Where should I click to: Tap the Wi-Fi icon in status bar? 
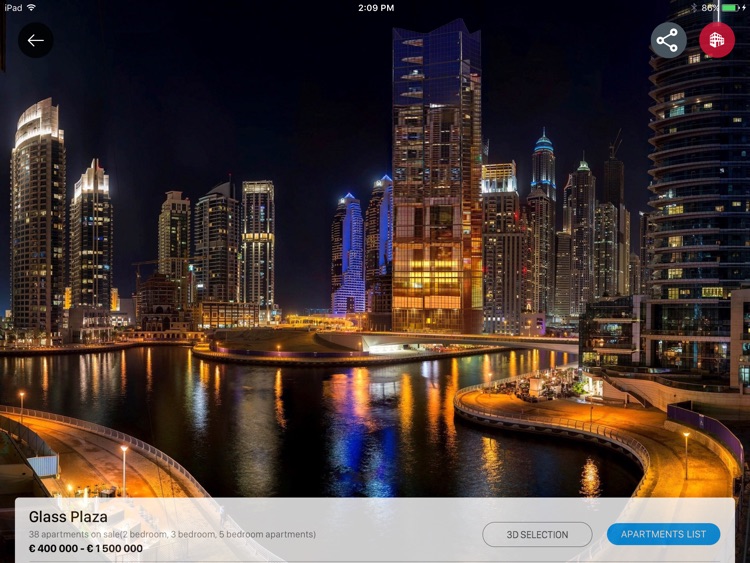coord(31,8)
